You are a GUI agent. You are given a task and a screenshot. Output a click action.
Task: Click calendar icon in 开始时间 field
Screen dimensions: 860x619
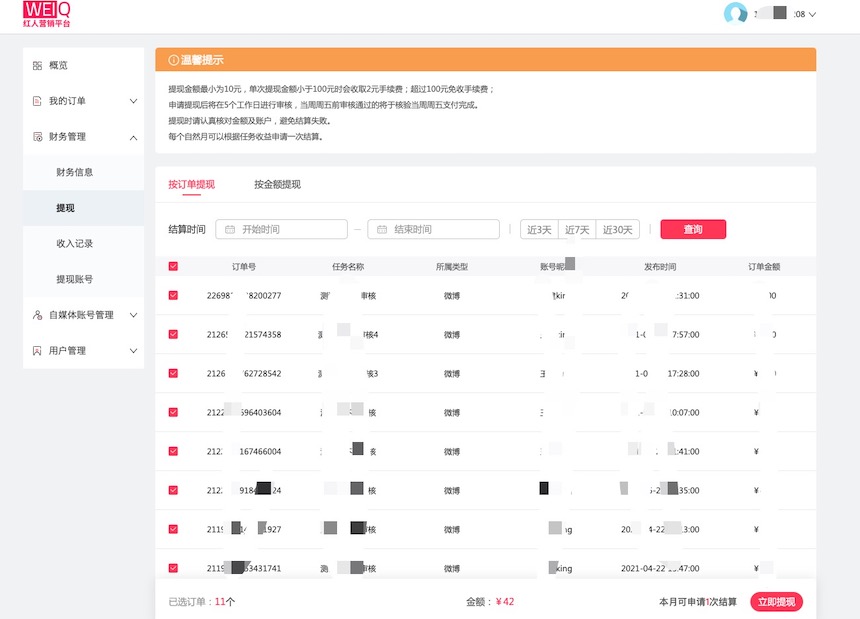point(230,230)
